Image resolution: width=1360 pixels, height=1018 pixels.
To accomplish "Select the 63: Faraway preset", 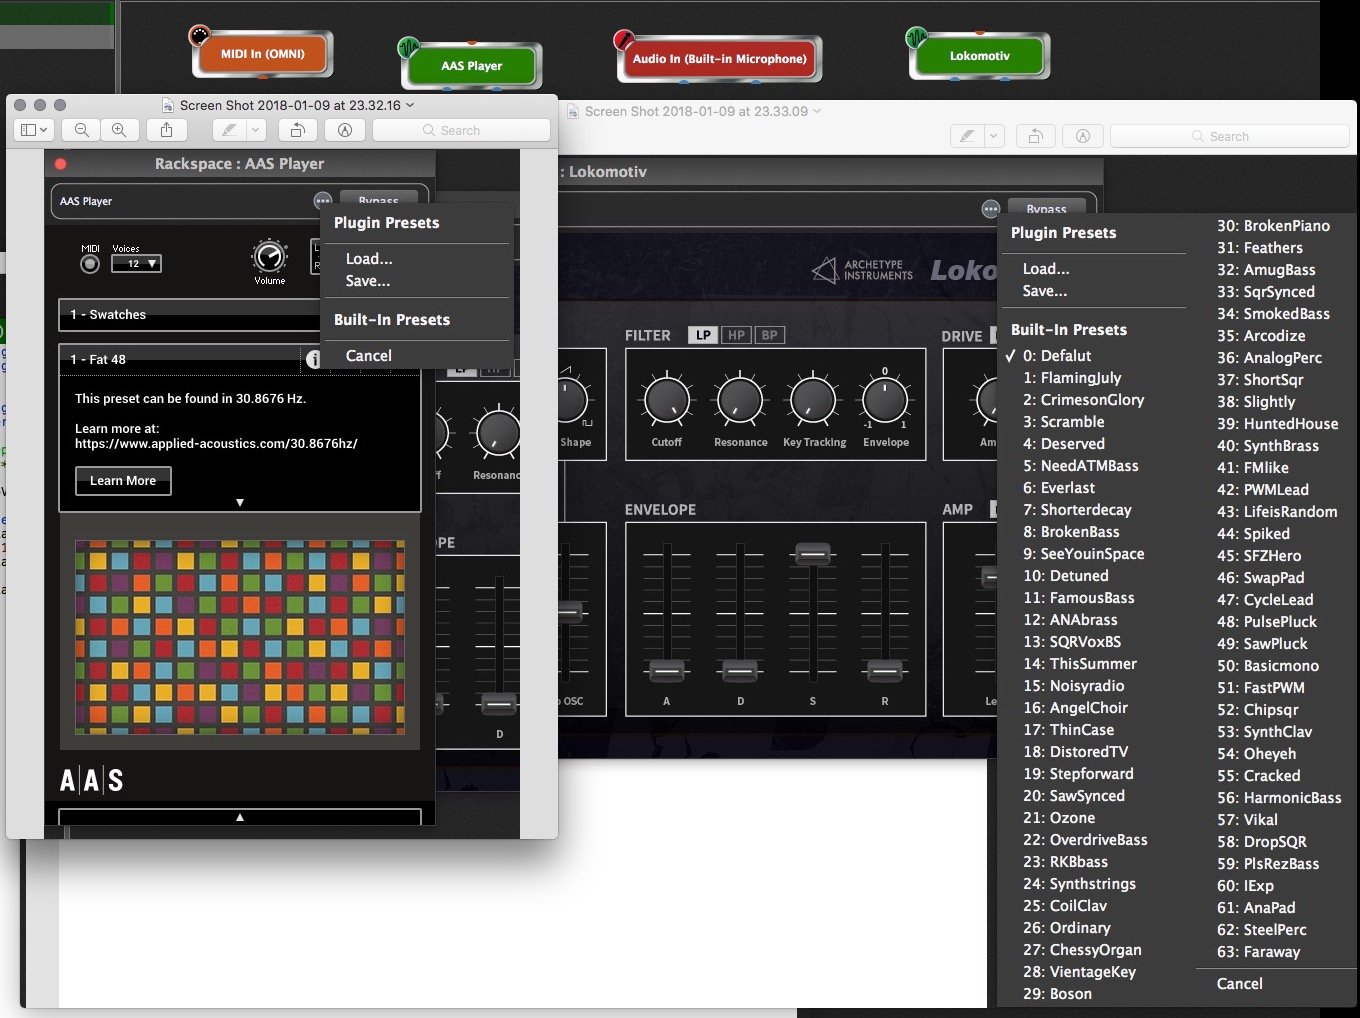I will coord(1259,952).
